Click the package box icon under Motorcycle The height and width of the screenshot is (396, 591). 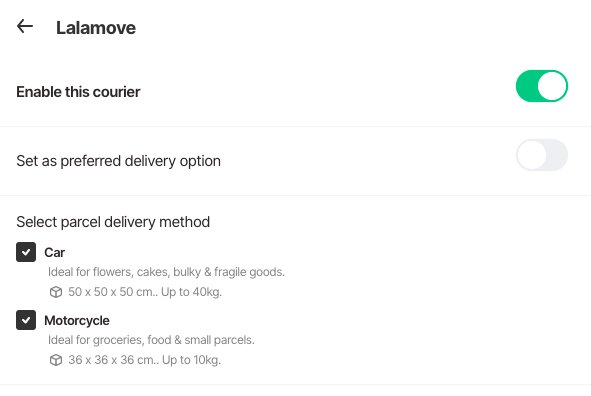[x=56, y=360]
